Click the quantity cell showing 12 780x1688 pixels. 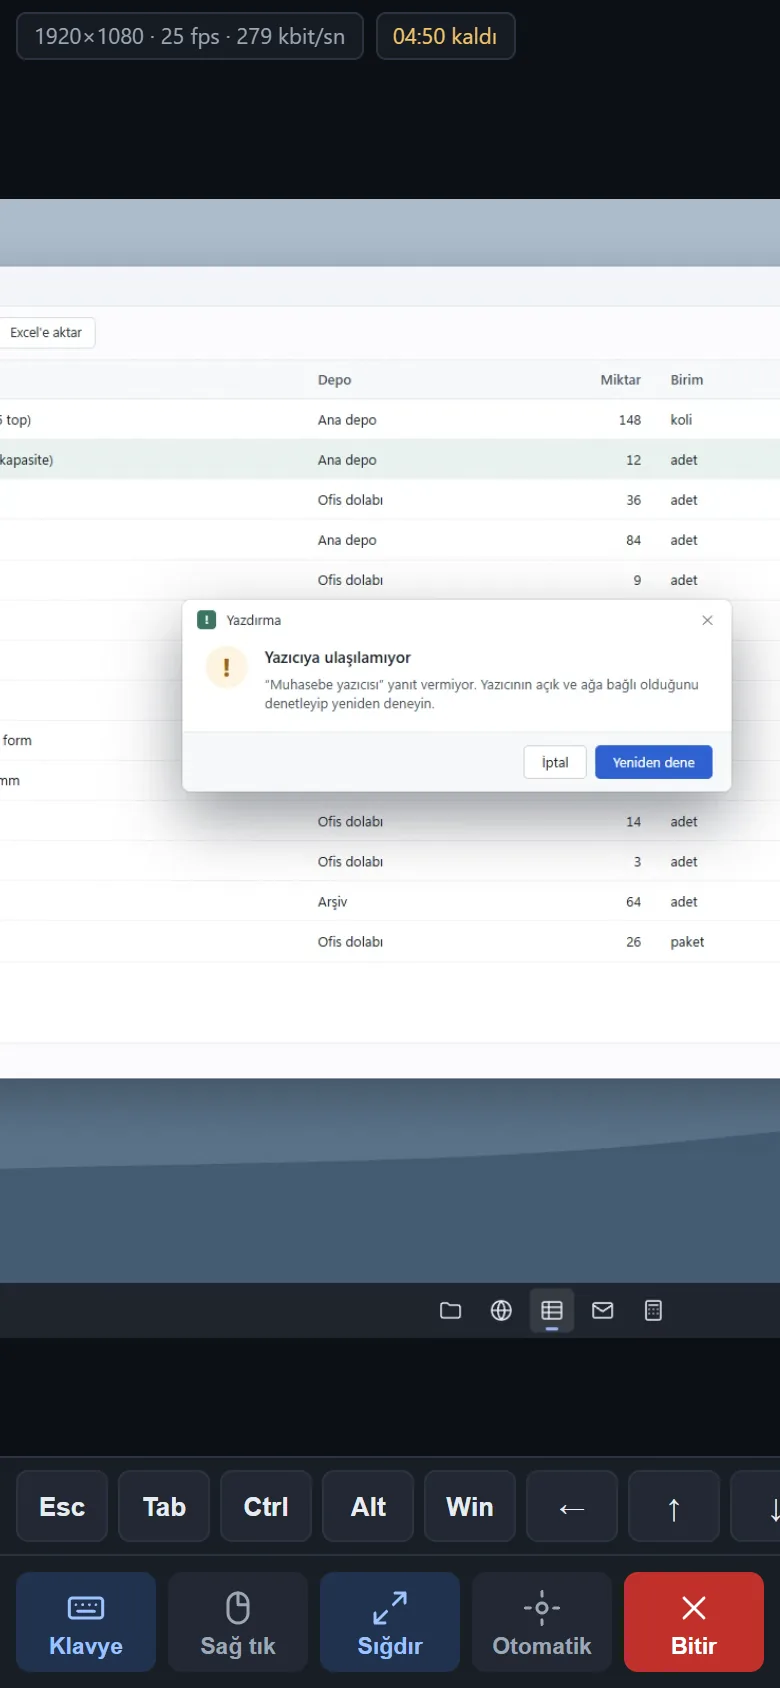point(633,460)
